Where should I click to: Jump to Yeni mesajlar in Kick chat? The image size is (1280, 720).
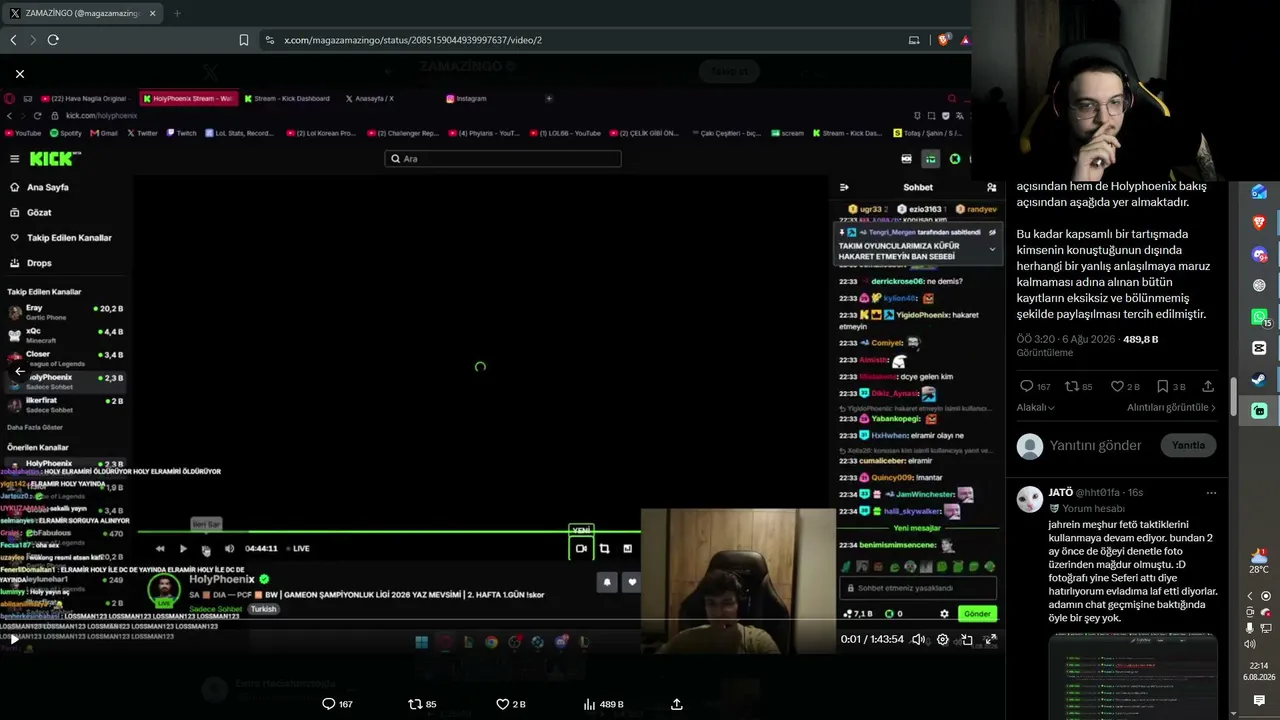point(917,528)
